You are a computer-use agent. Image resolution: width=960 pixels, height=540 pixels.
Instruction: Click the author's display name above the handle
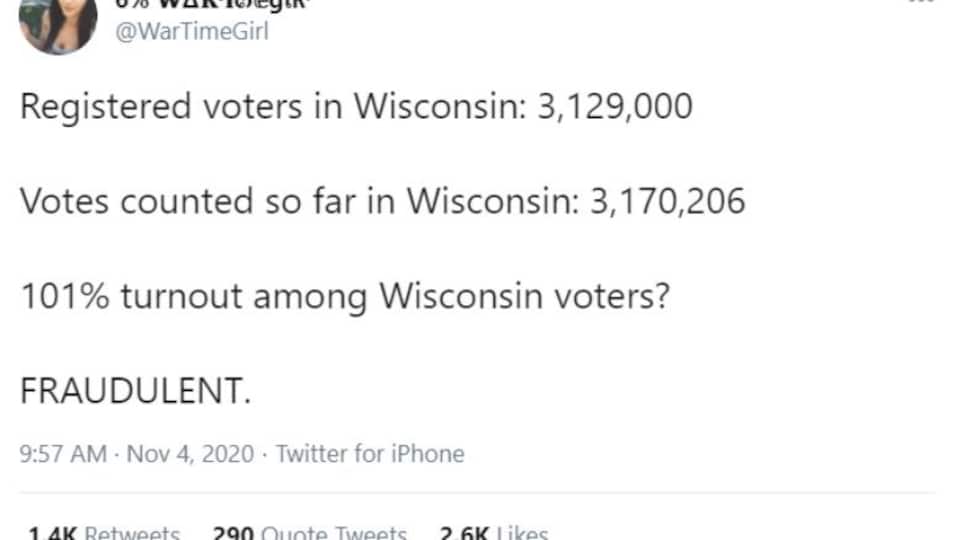192,5
